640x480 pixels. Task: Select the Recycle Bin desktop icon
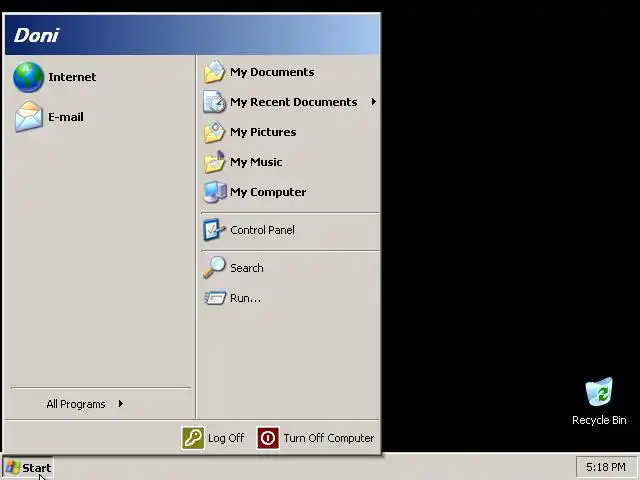[x=599, y=392]
